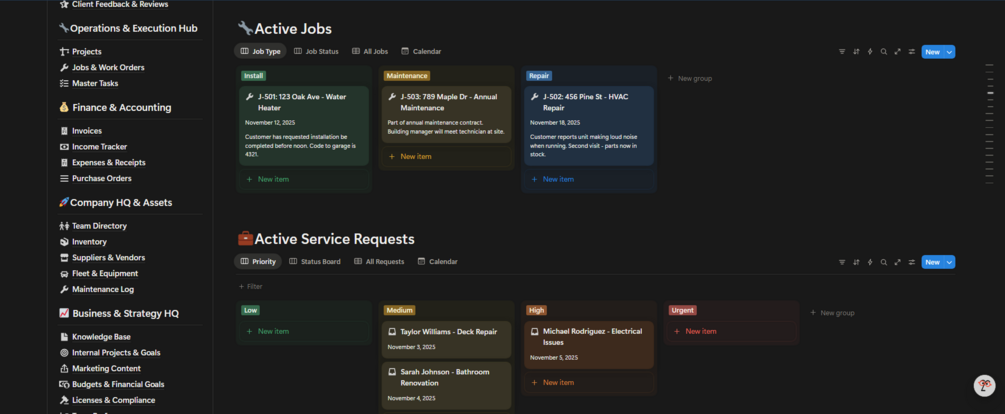The width and height of the screenshot is (1005, 414).
Task: Open Projects page in sidebar
Action: click(87, 52)
